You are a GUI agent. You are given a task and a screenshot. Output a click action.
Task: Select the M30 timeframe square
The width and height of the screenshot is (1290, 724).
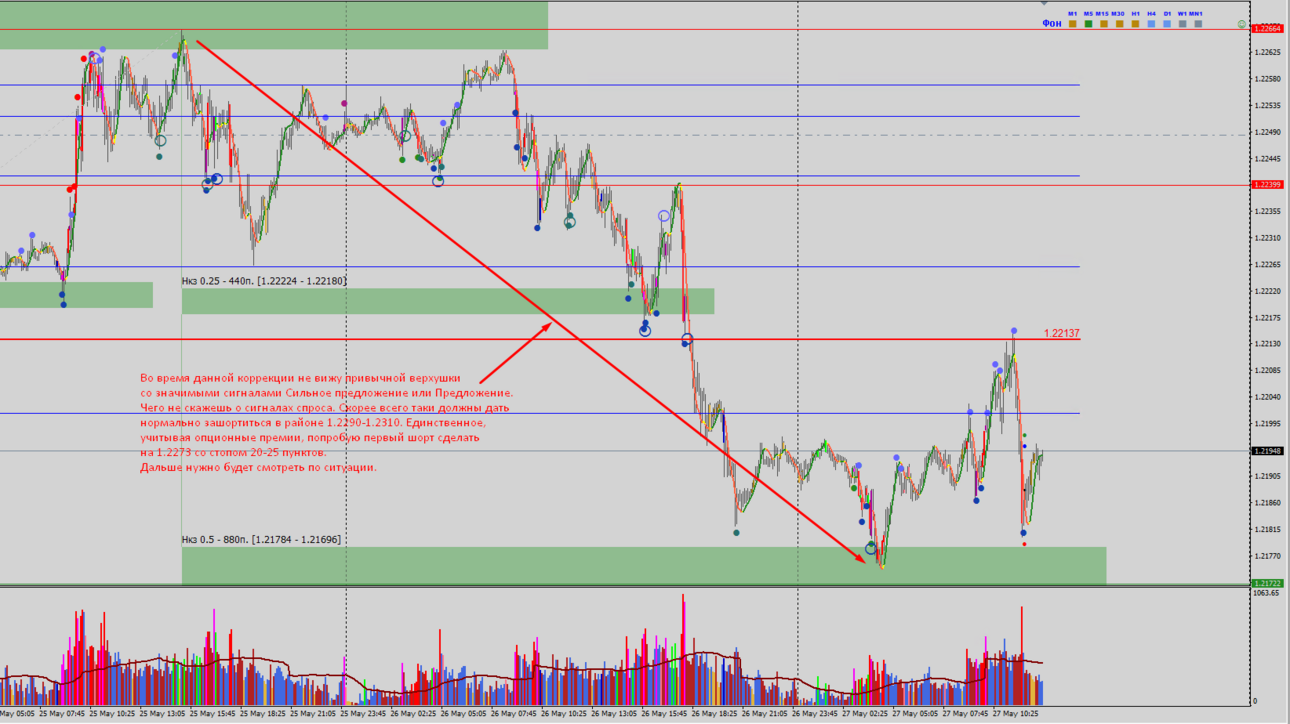(1120, 24)
